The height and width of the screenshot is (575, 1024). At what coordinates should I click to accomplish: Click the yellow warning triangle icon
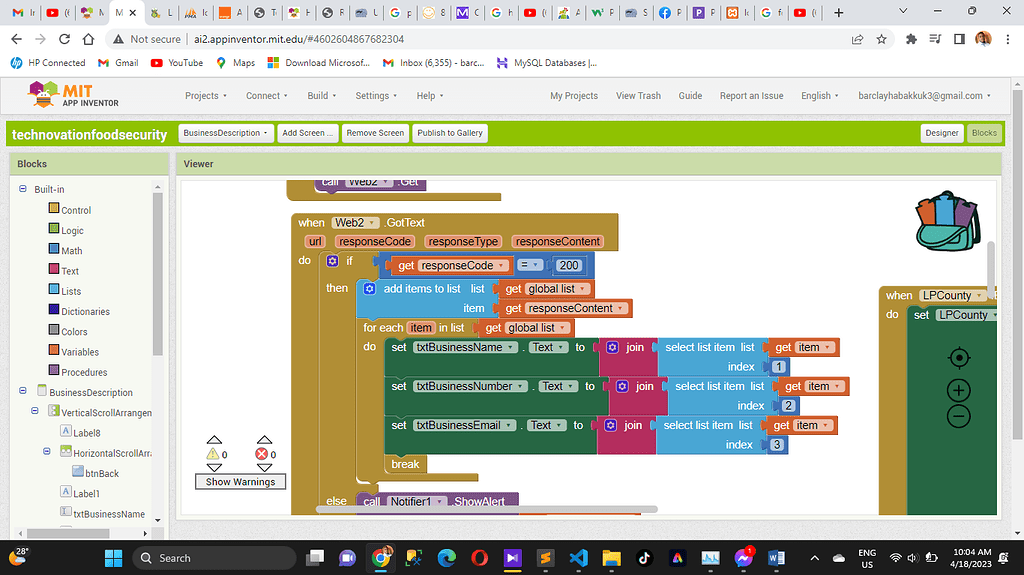[213, 453]
